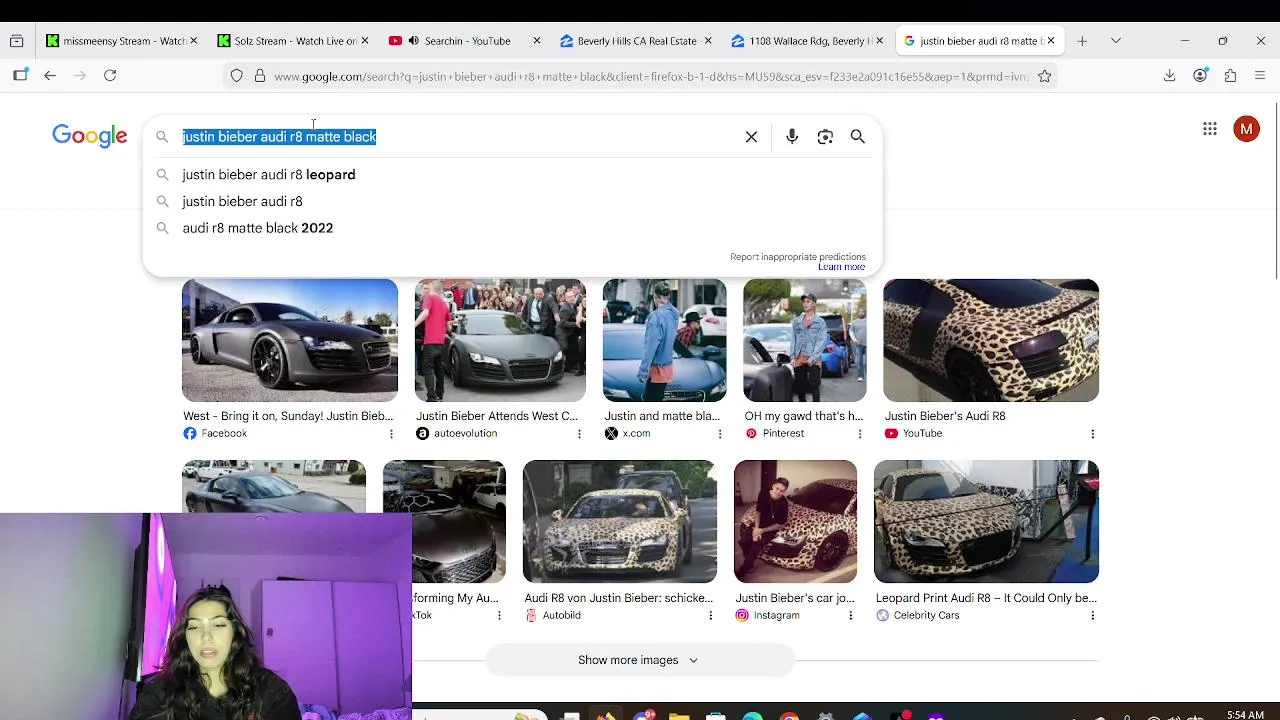Select the justin bieber audi r8 matte tab
Viewport: 1280px width, 720px height.
click(979, 41)
